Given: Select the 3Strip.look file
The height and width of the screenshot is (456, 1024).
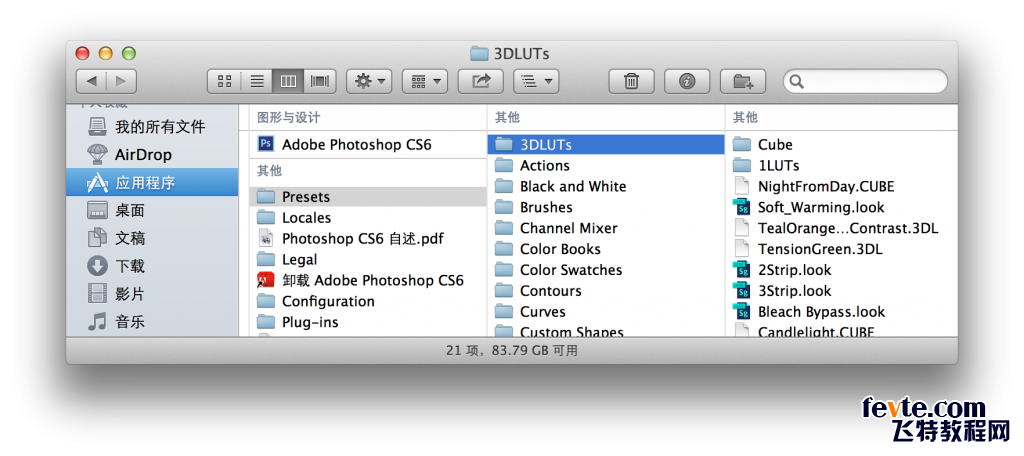Looking at the screenshot, I should click(841, 291).
